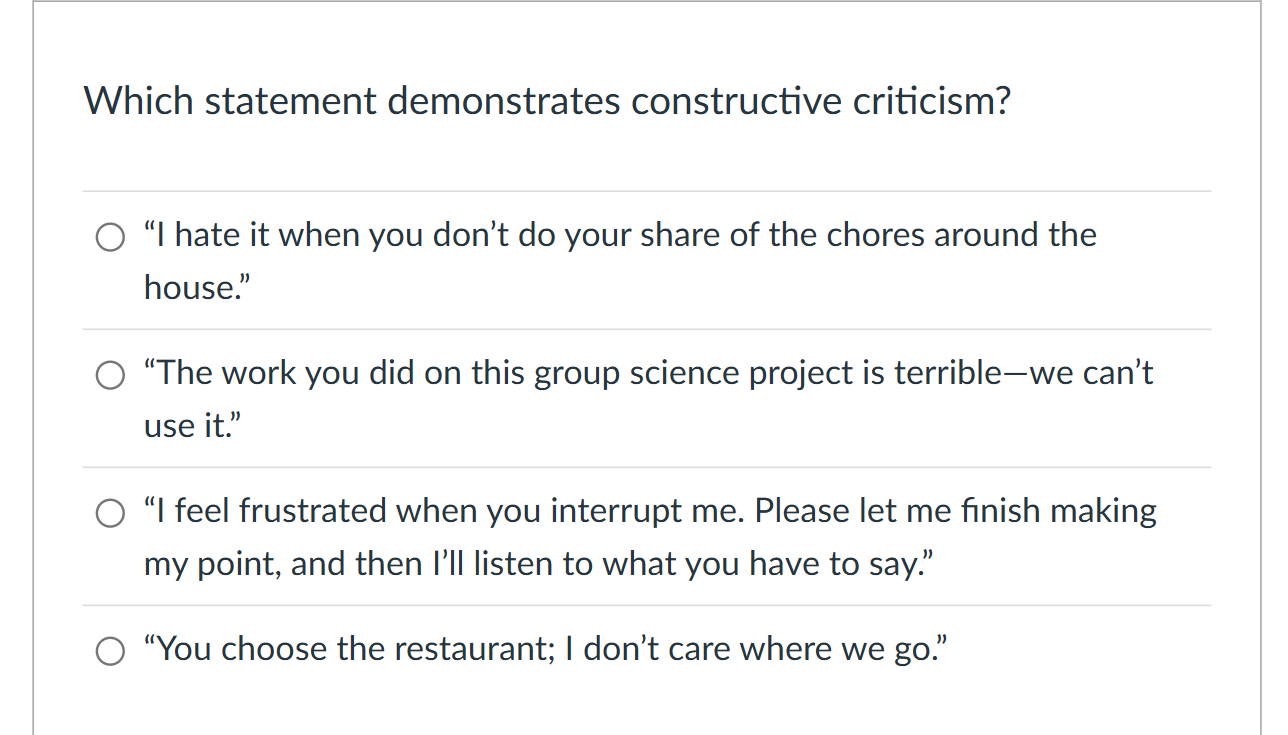The width and height of the screenshot is (1288, 735).
Task: Click "Please let me finish making" in third answer
Action: pos(955,511)
